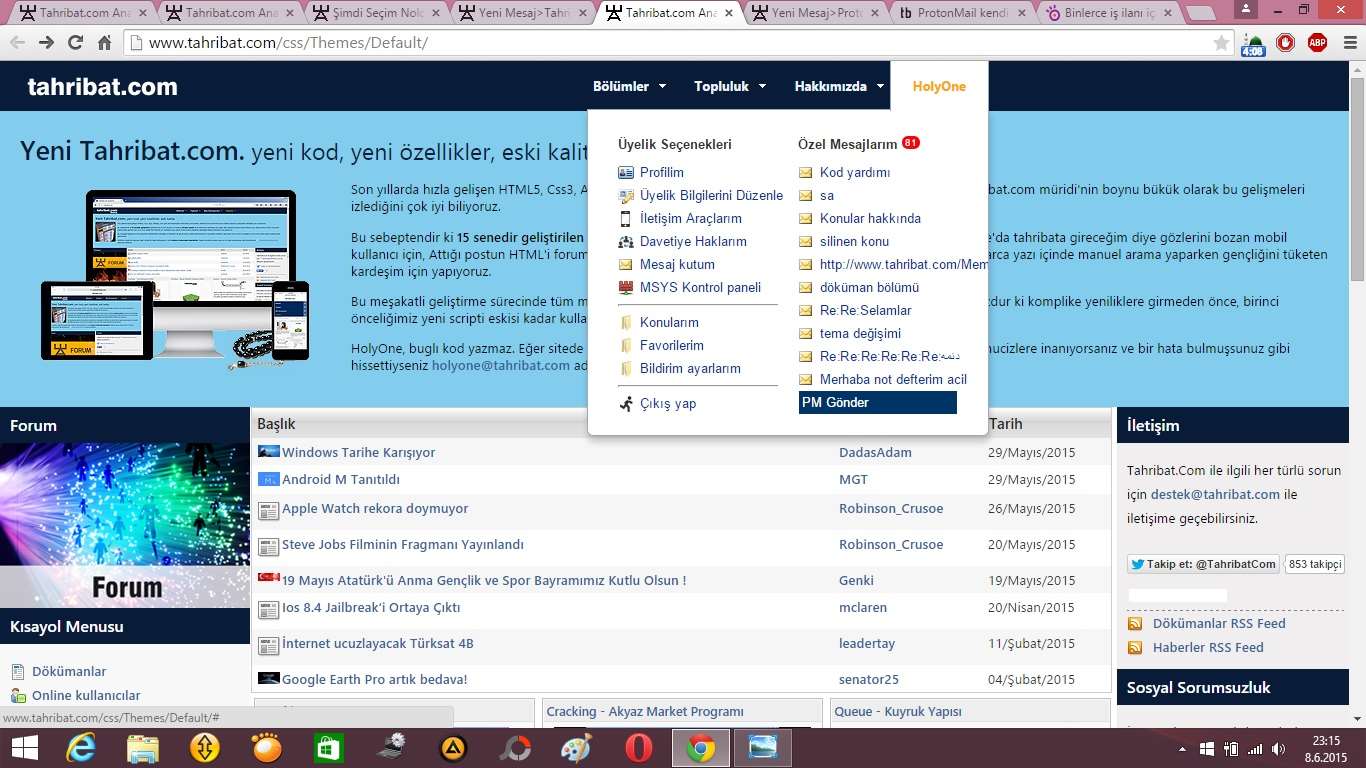Click the Opera icon in the taskbar
This screenshot has width=1366, height=768.
(x=639, y=748)
